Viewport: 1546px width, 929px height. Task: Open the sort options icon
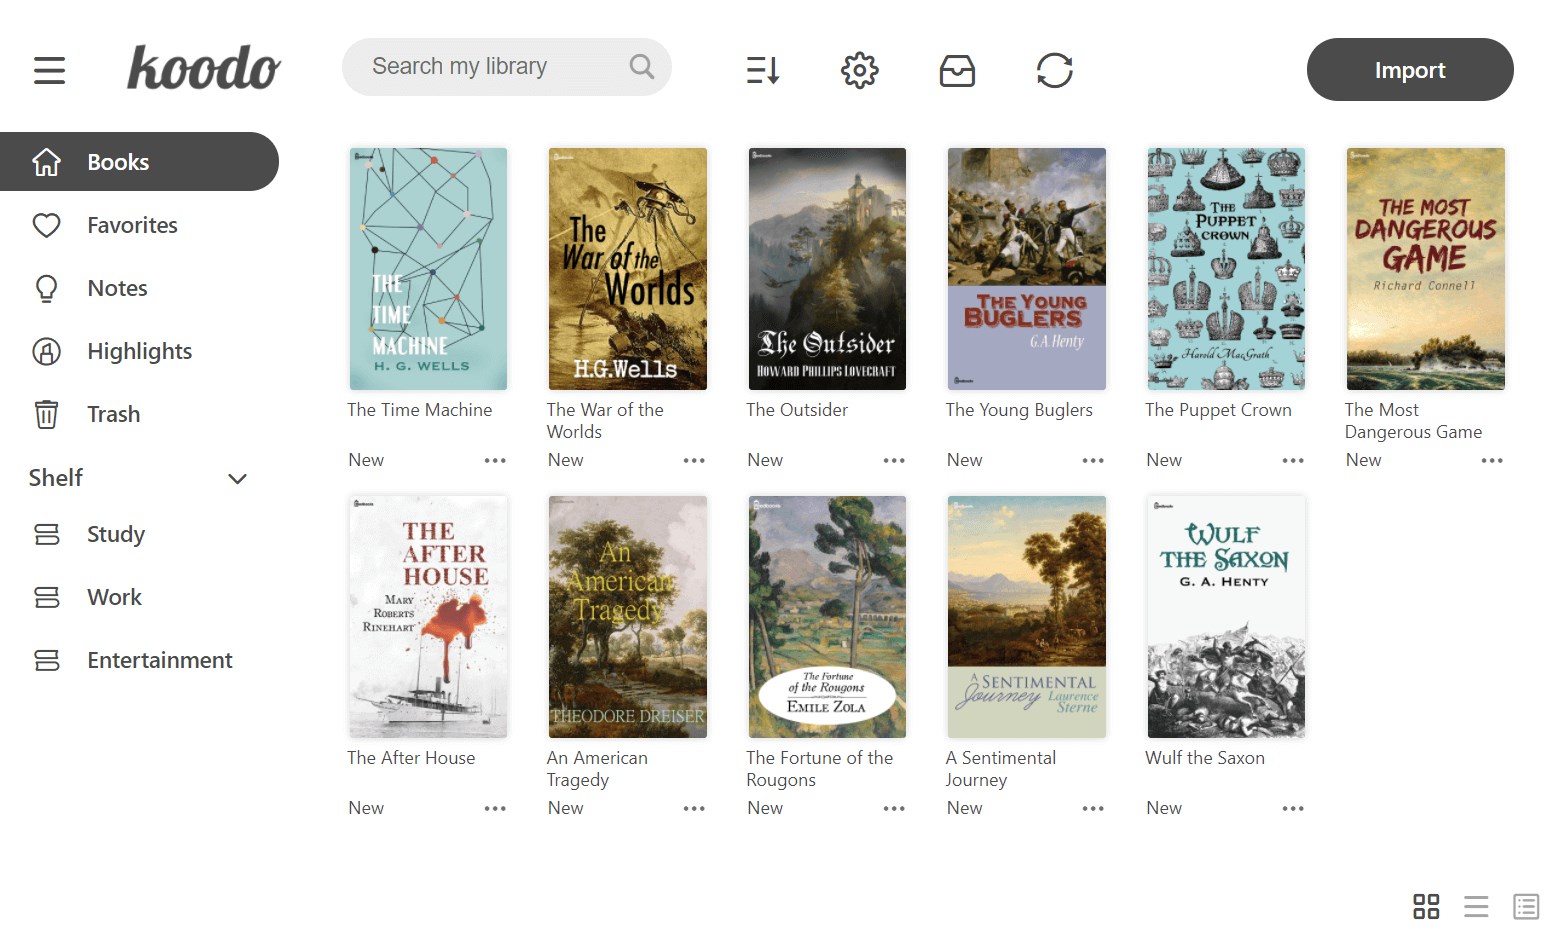click(x=762, y=70)
